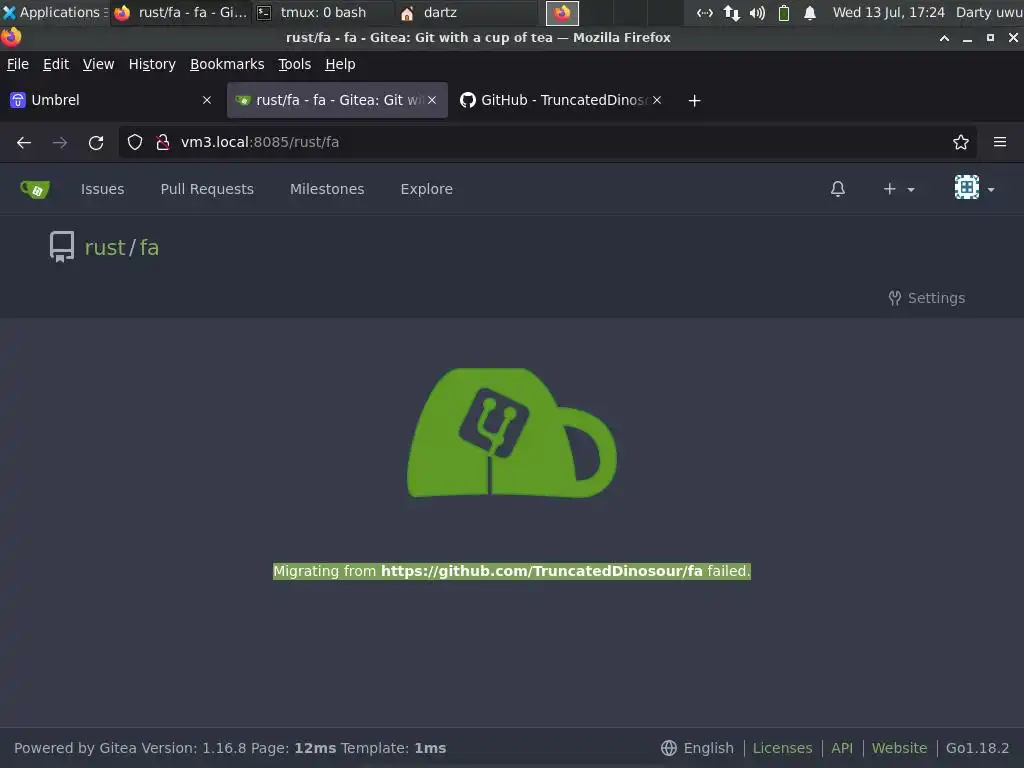Go to the Issues page
This screenshot has width=1024, height=768.
point(103,189)
